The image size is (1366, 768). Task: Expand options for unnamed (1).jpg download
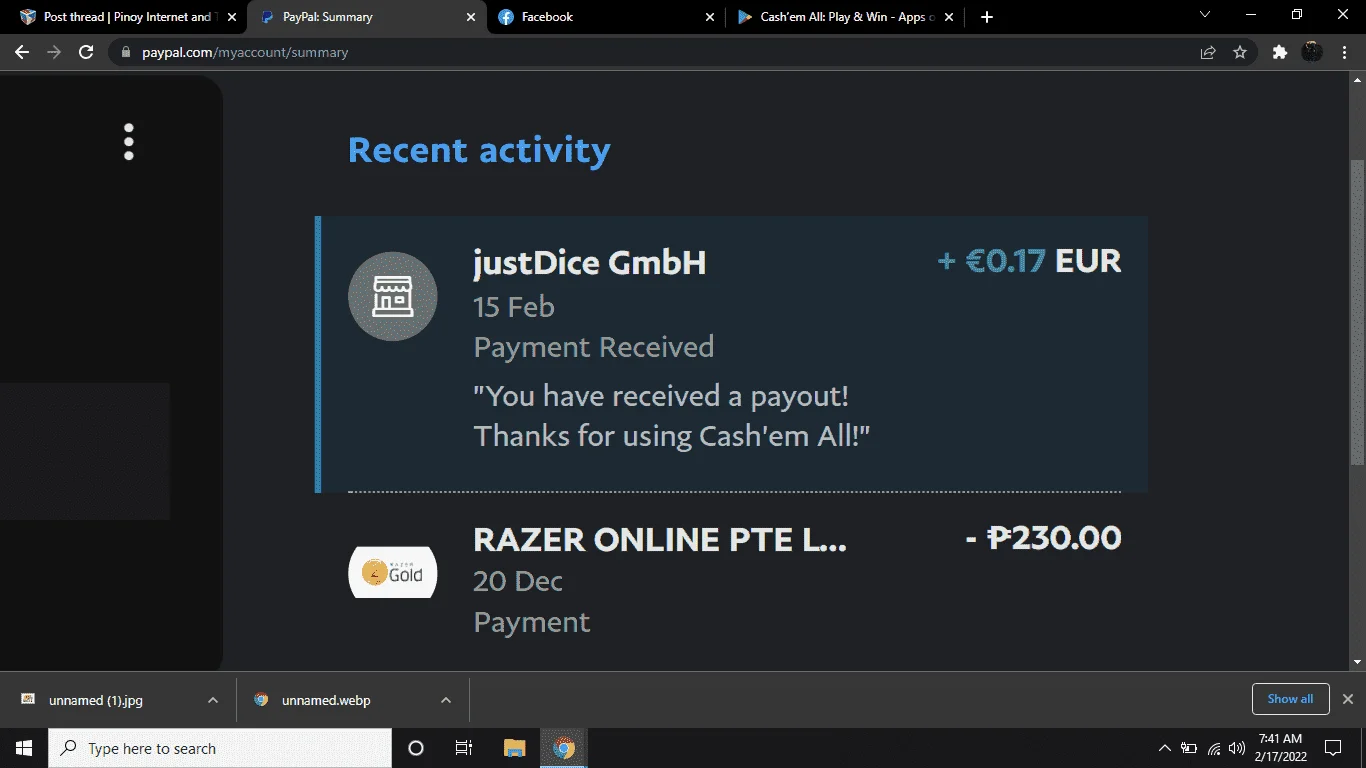tap(213, 700)
